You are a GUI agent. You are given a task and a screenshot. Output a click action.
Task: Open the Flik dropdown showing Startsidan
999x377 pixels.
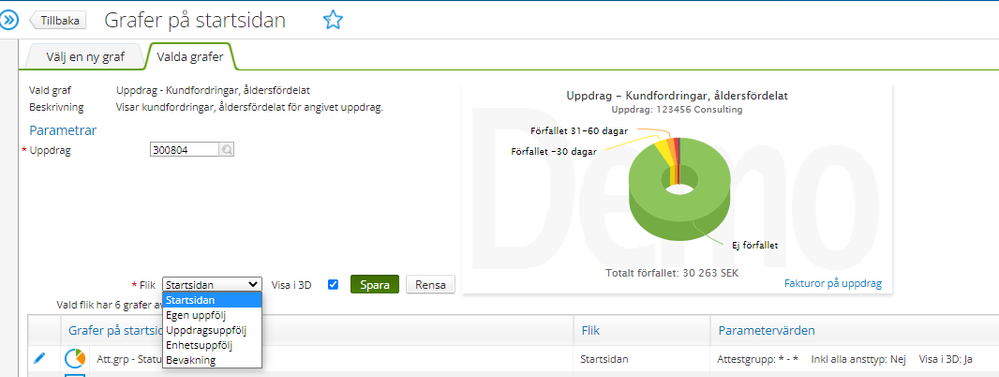pos(212,285)
